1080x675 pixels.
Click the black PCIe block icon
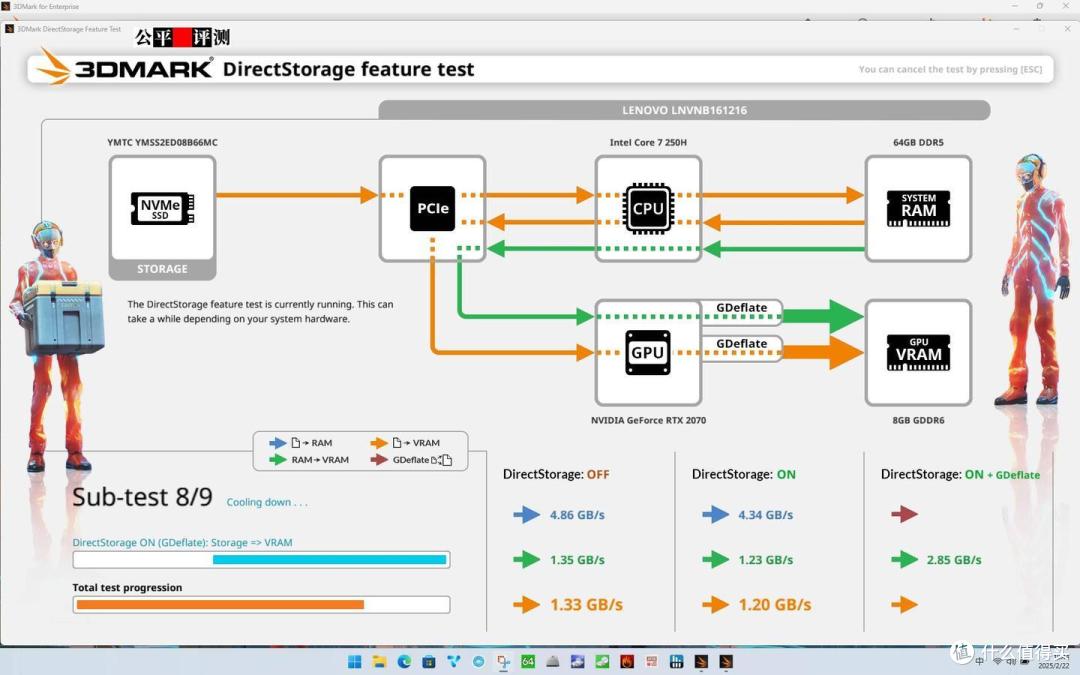433,208
